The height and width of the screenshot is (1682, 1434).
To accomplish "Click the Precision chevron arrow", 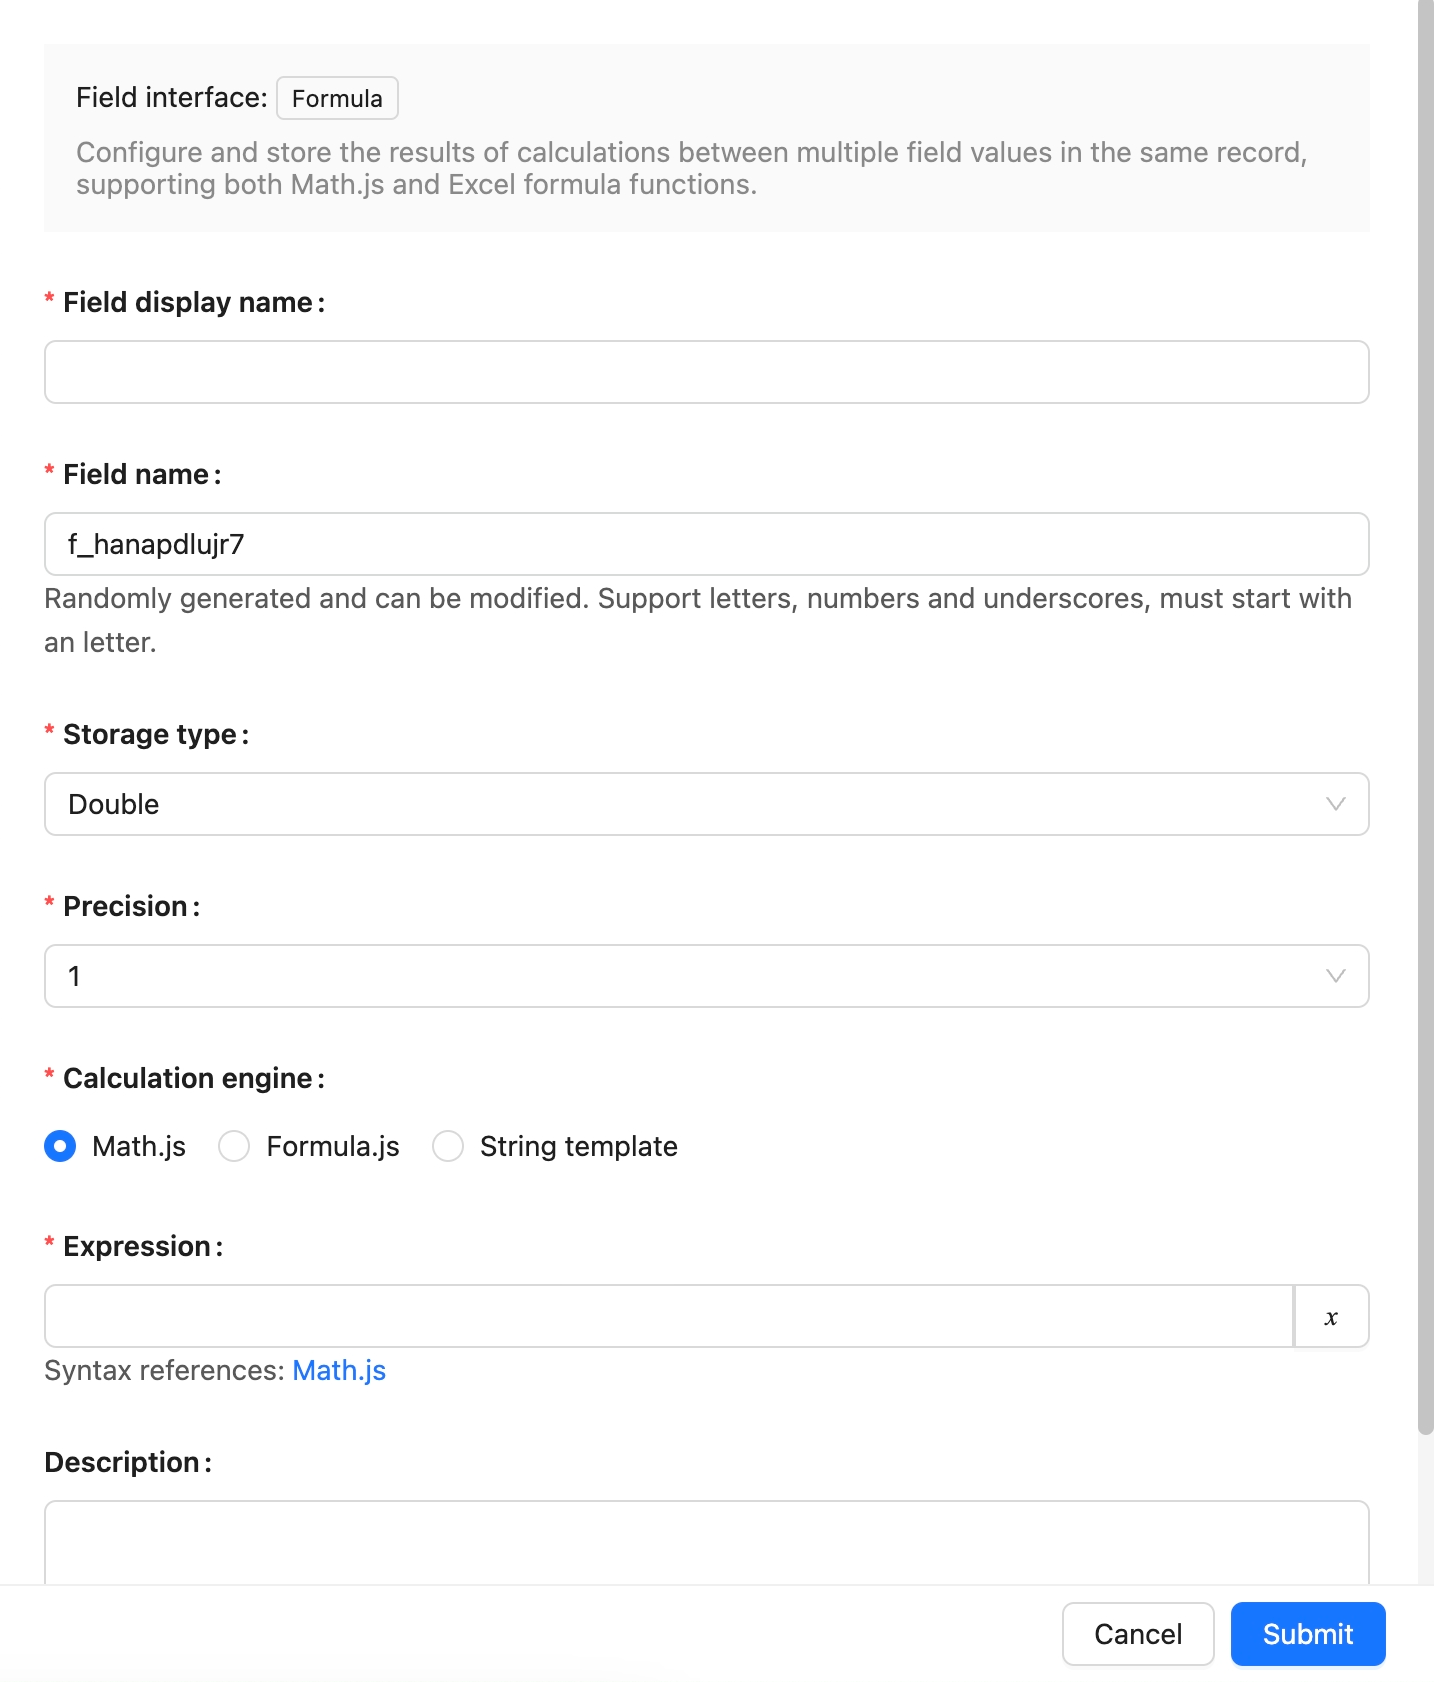I will [1335, 976].
